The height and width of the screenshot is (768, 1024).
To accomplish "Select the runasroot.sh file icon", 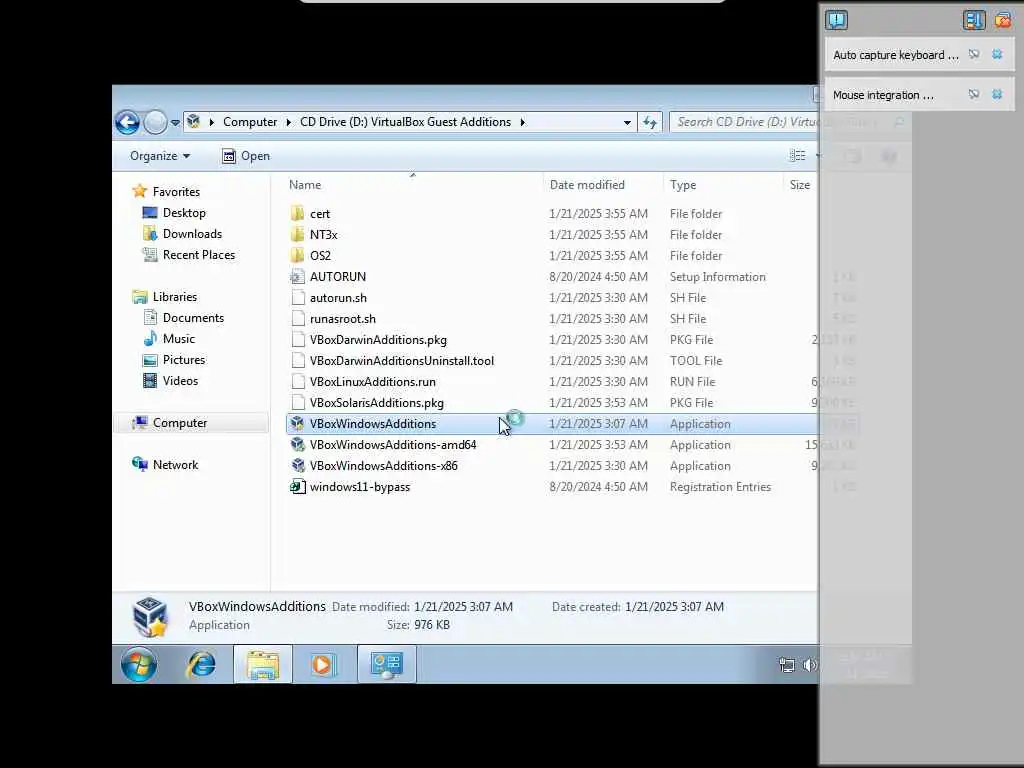I will pos(298,319).
